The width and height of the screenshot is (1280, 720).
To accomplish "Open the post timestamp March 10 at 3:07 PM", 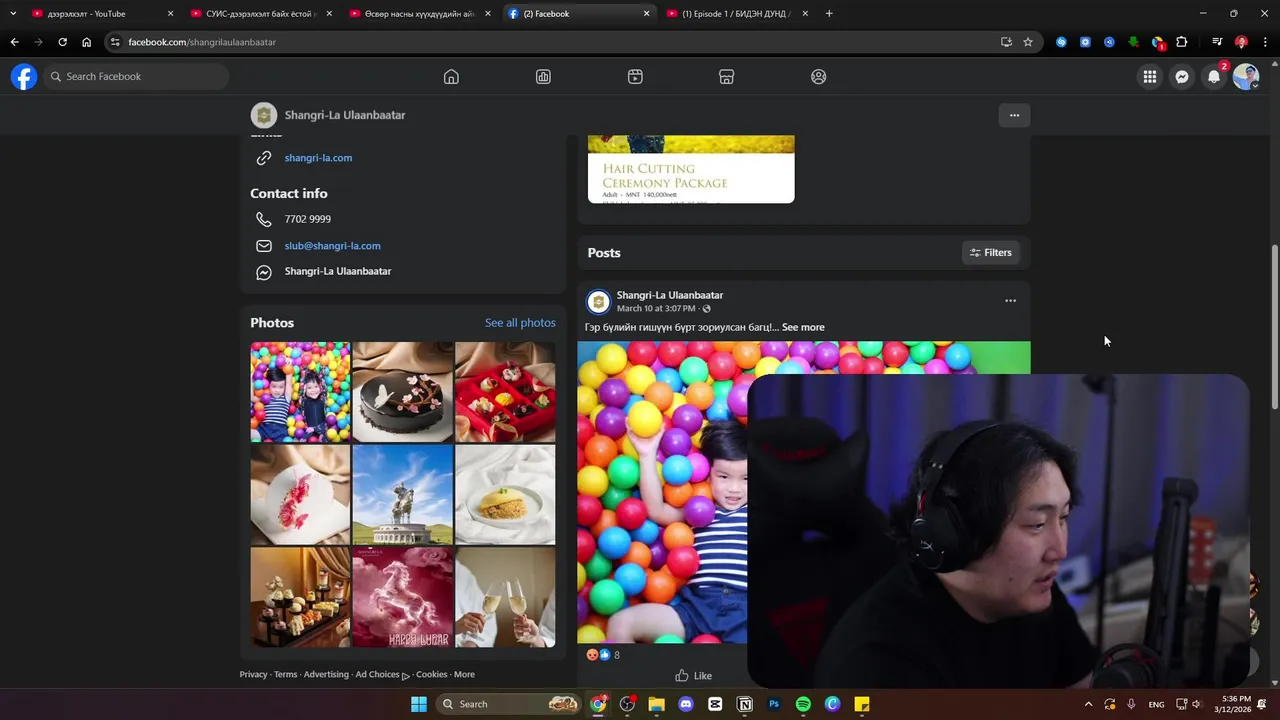I will (656, 309).
